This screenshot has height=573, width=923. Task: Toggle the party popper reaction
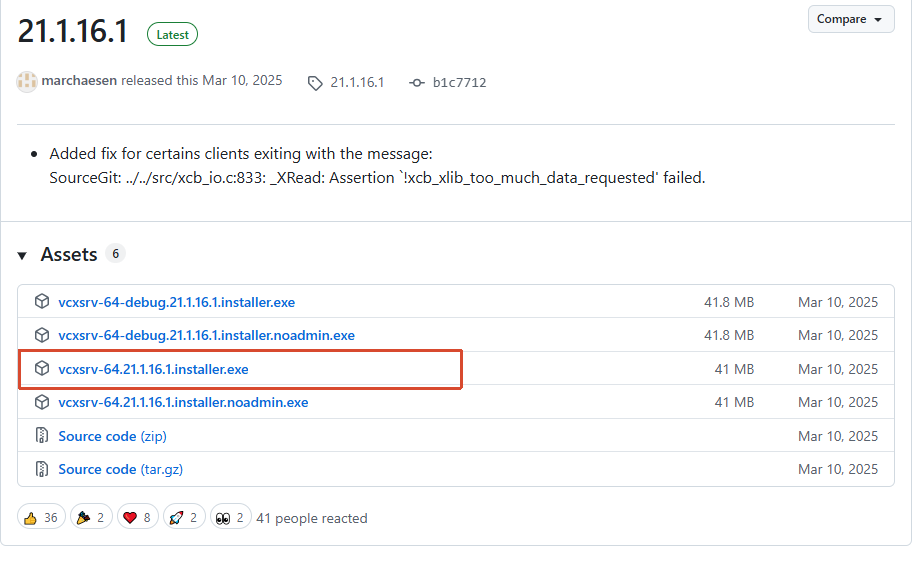pyautogui.click(x=91, y=518)
